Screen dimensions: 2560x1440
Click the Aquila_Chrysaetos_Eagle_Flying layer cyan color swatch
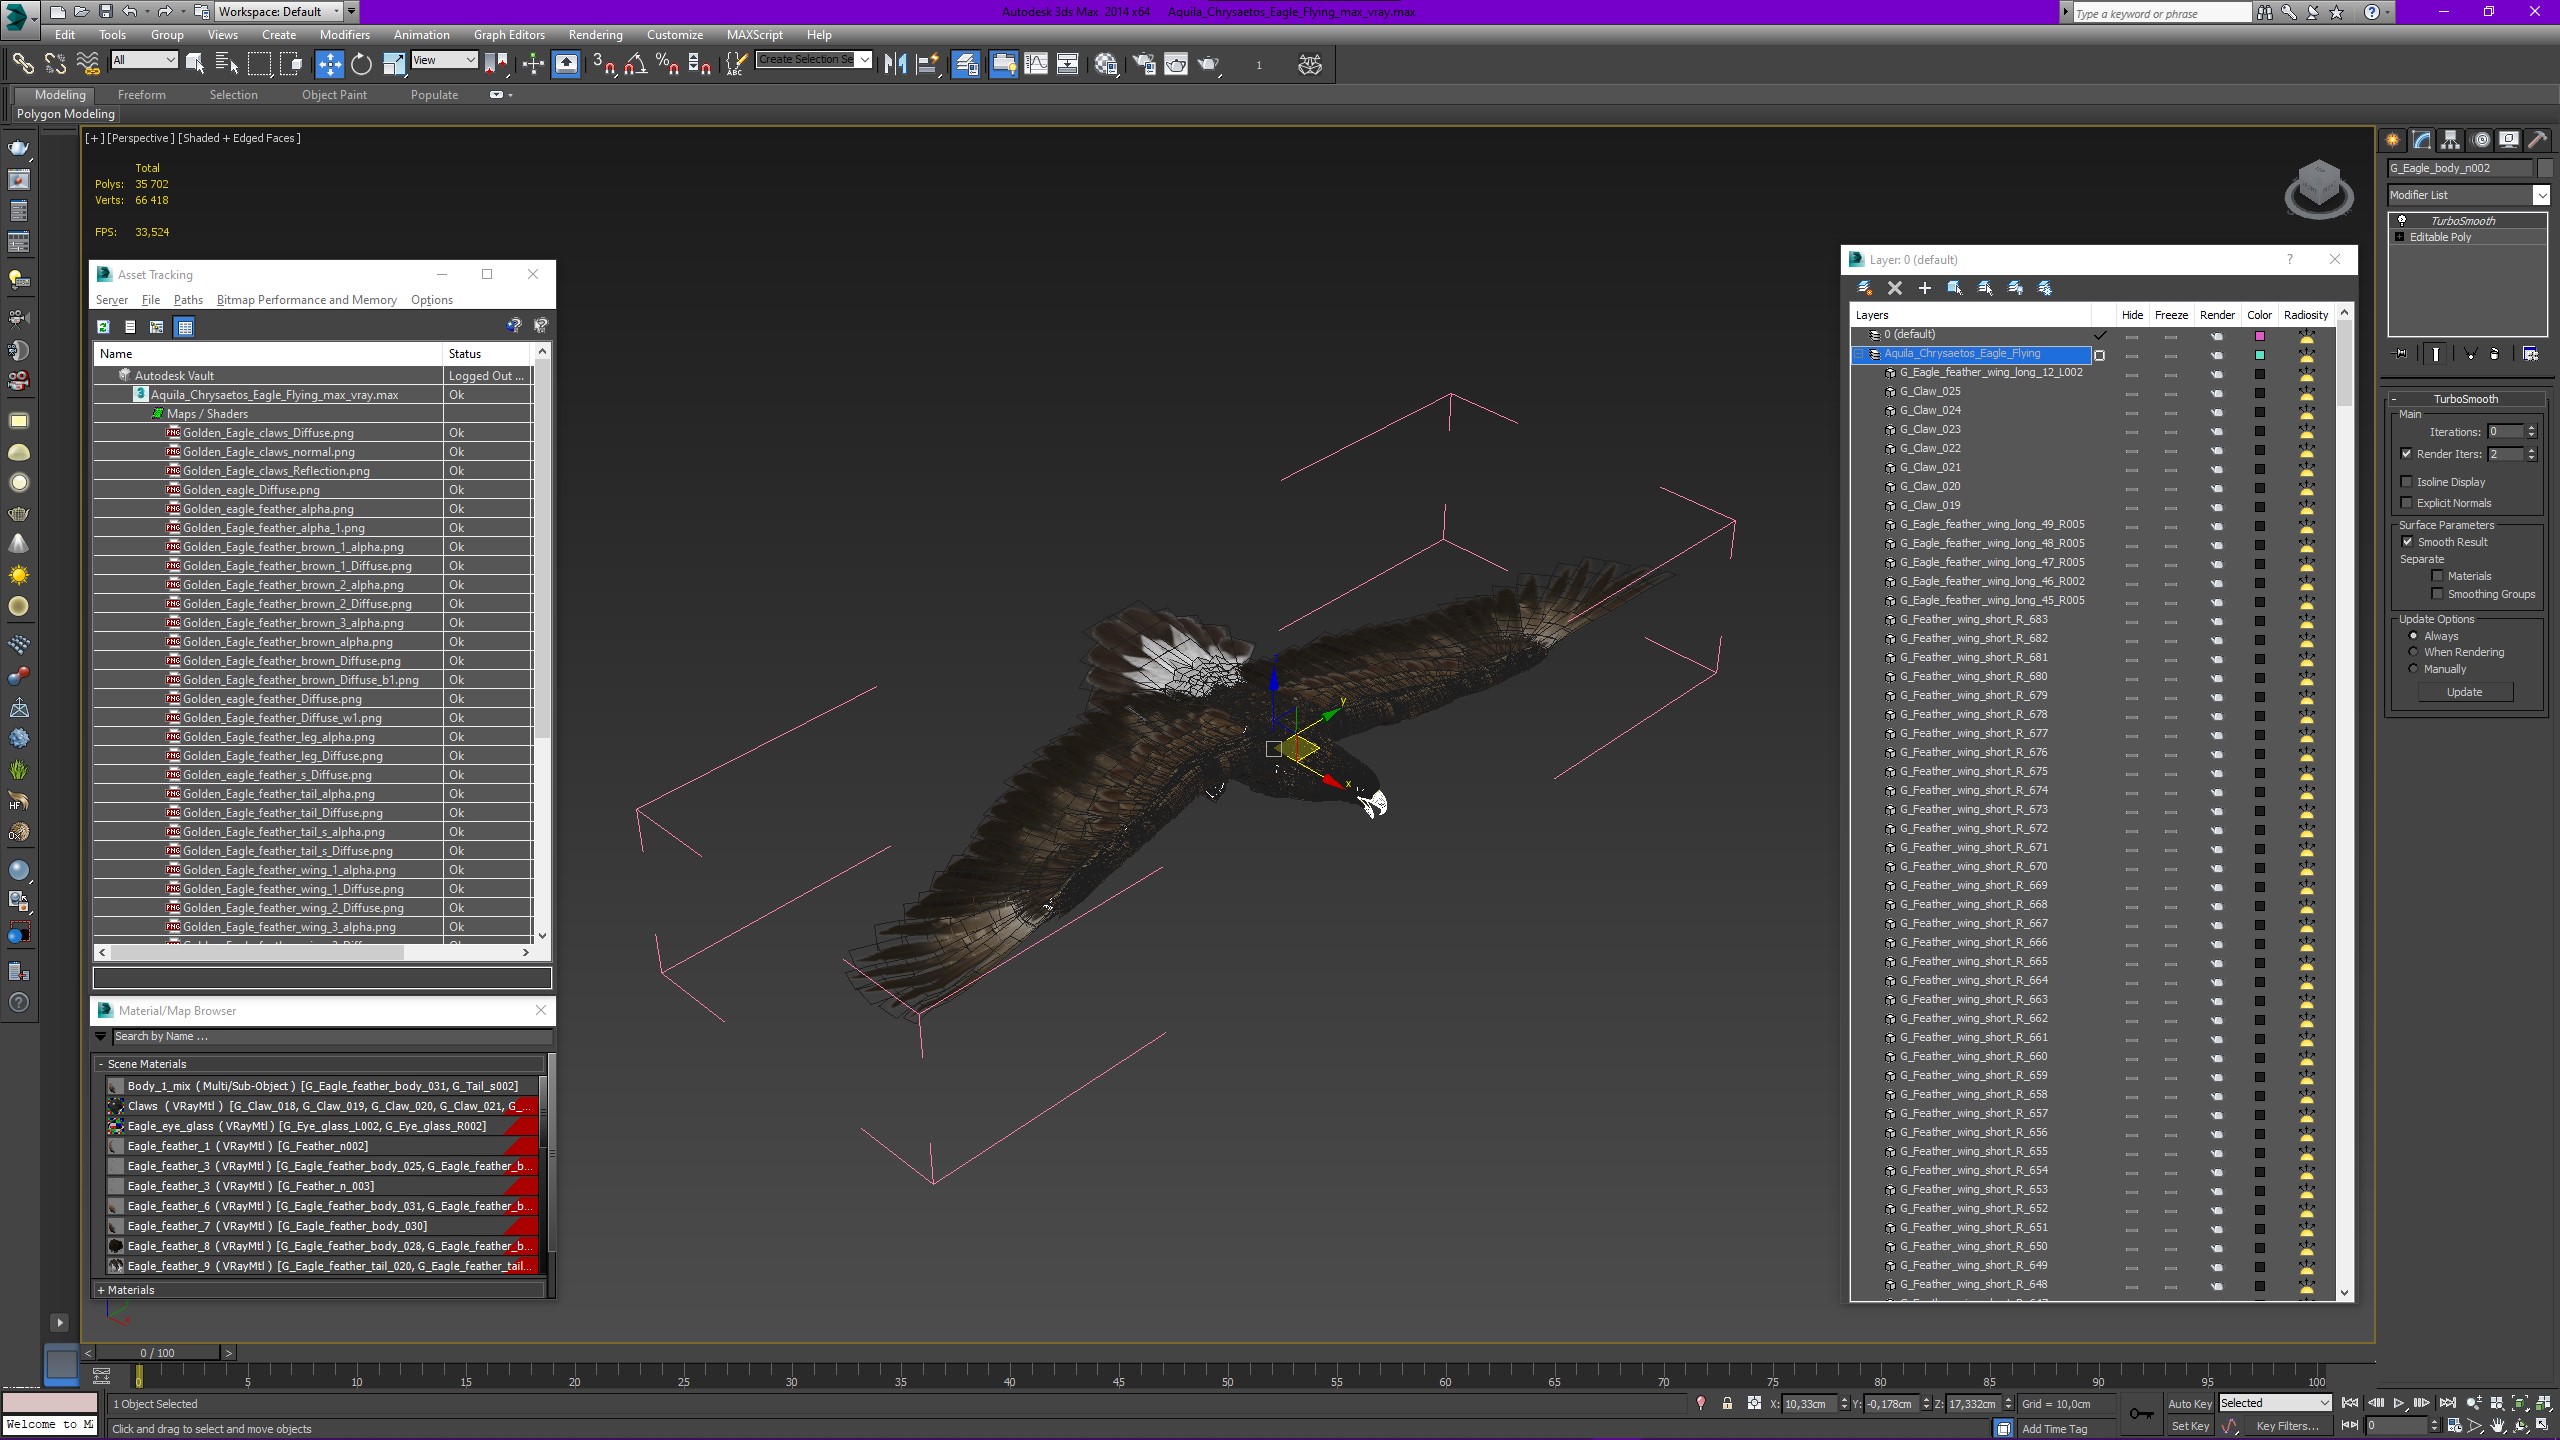click(2259, 355)
